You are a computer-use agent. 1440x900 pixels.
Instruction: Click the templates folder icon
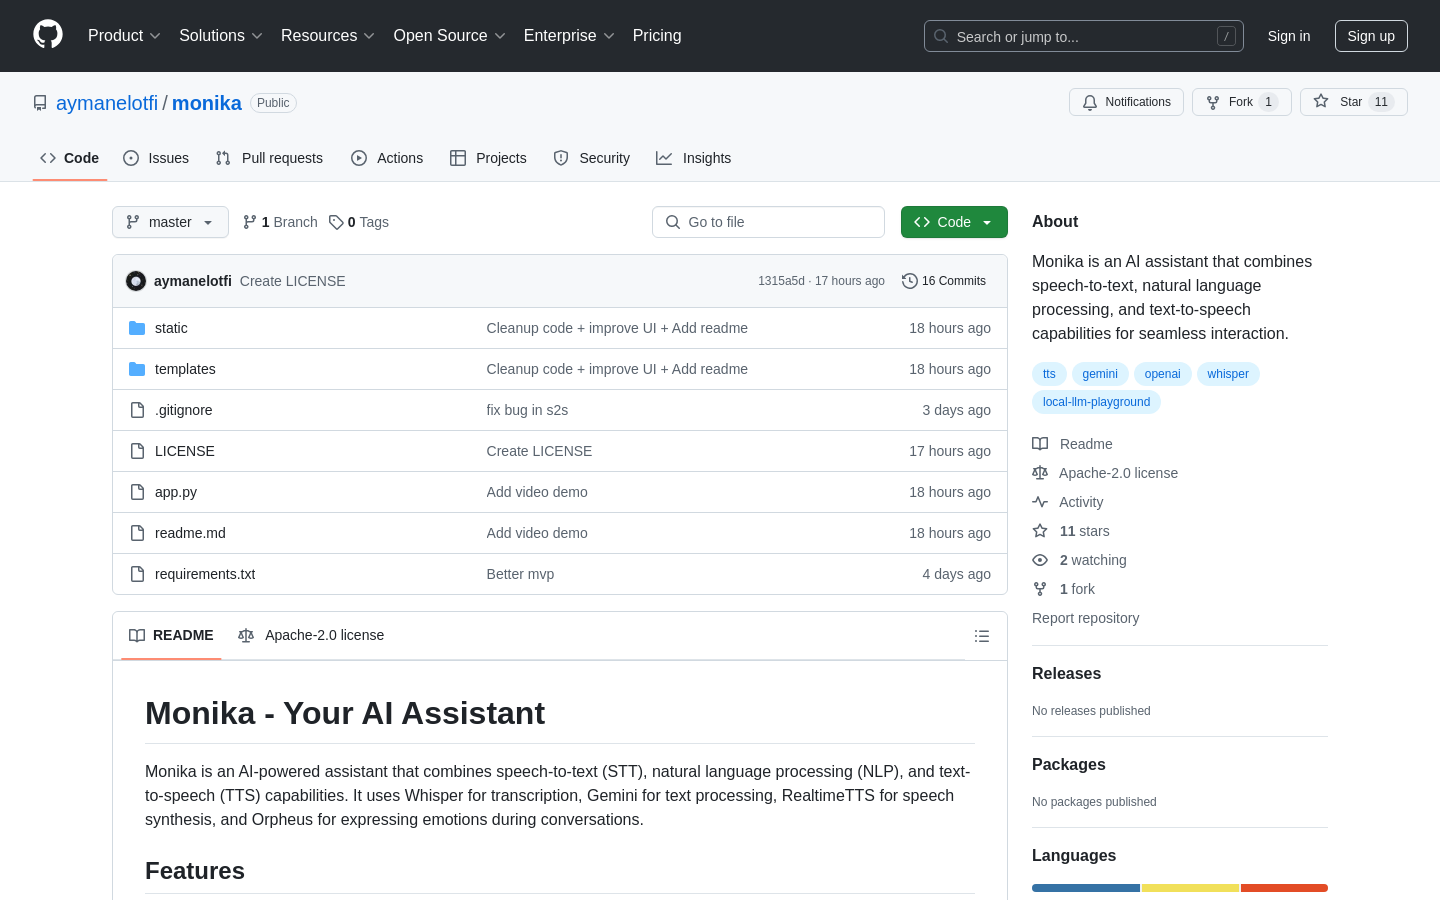click(137, 369)
